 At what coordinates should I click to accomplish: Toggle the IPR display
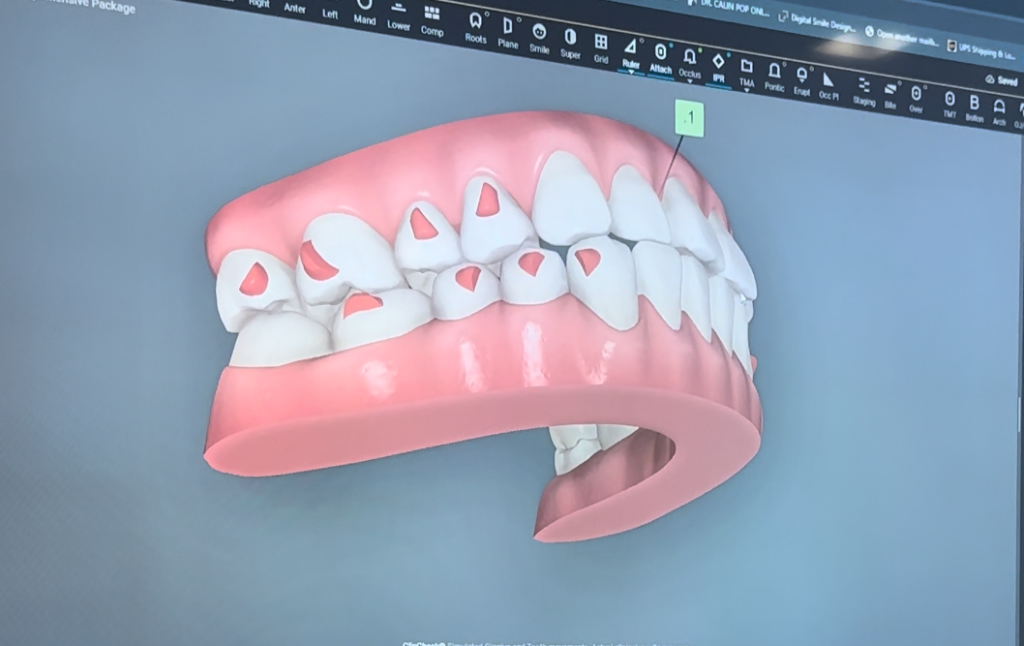(x=718, y=69)
